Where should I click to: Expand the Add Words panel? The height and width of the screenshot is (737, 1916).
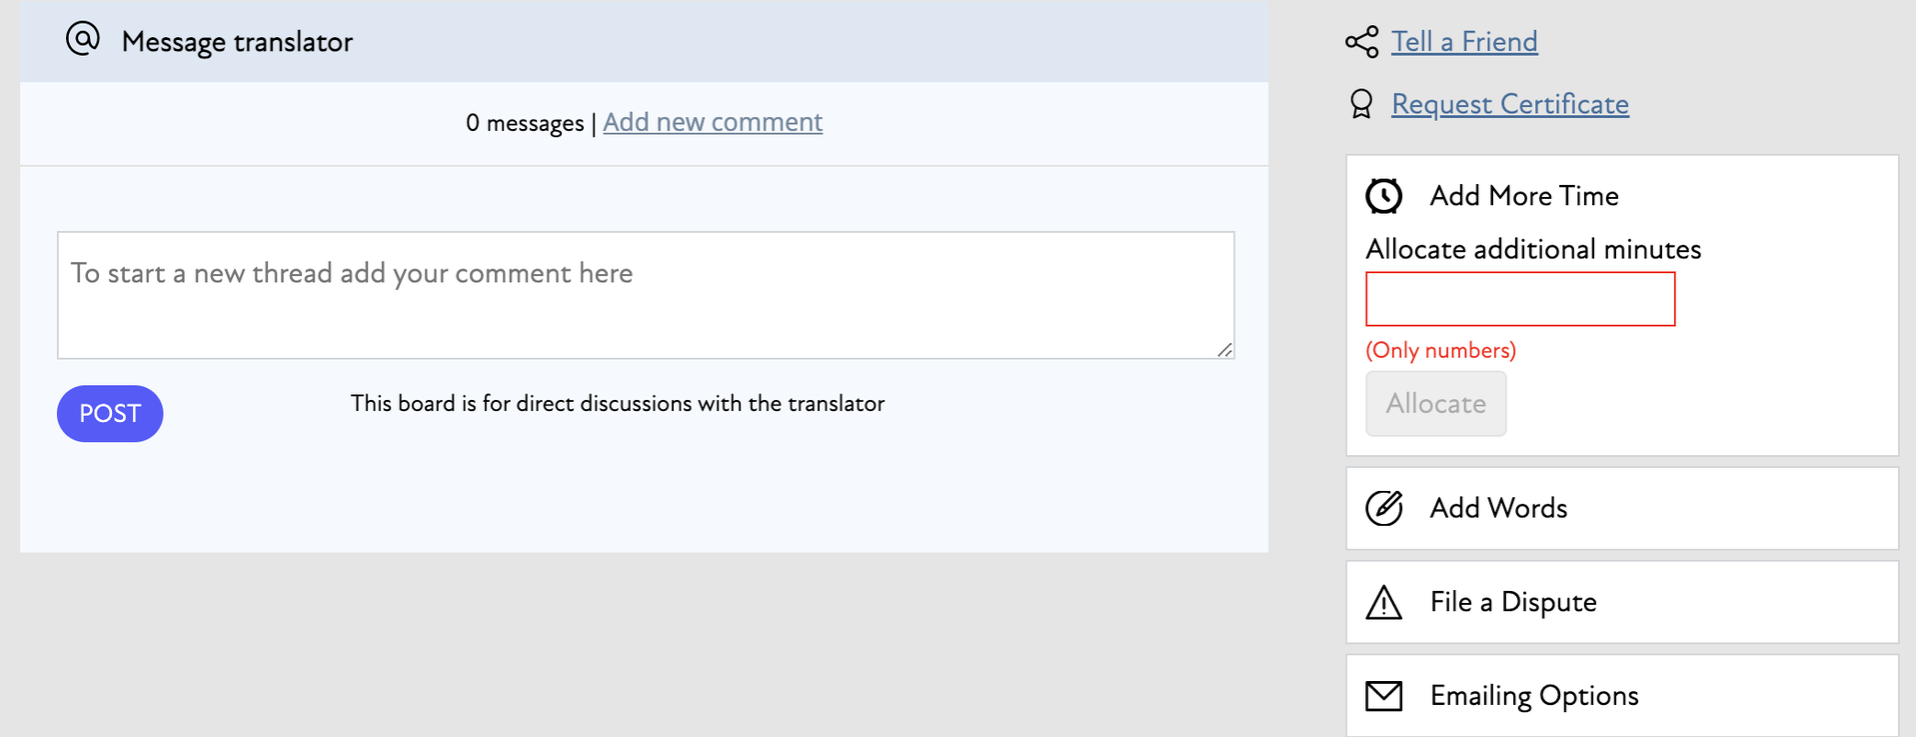(x=1498, y=508)
